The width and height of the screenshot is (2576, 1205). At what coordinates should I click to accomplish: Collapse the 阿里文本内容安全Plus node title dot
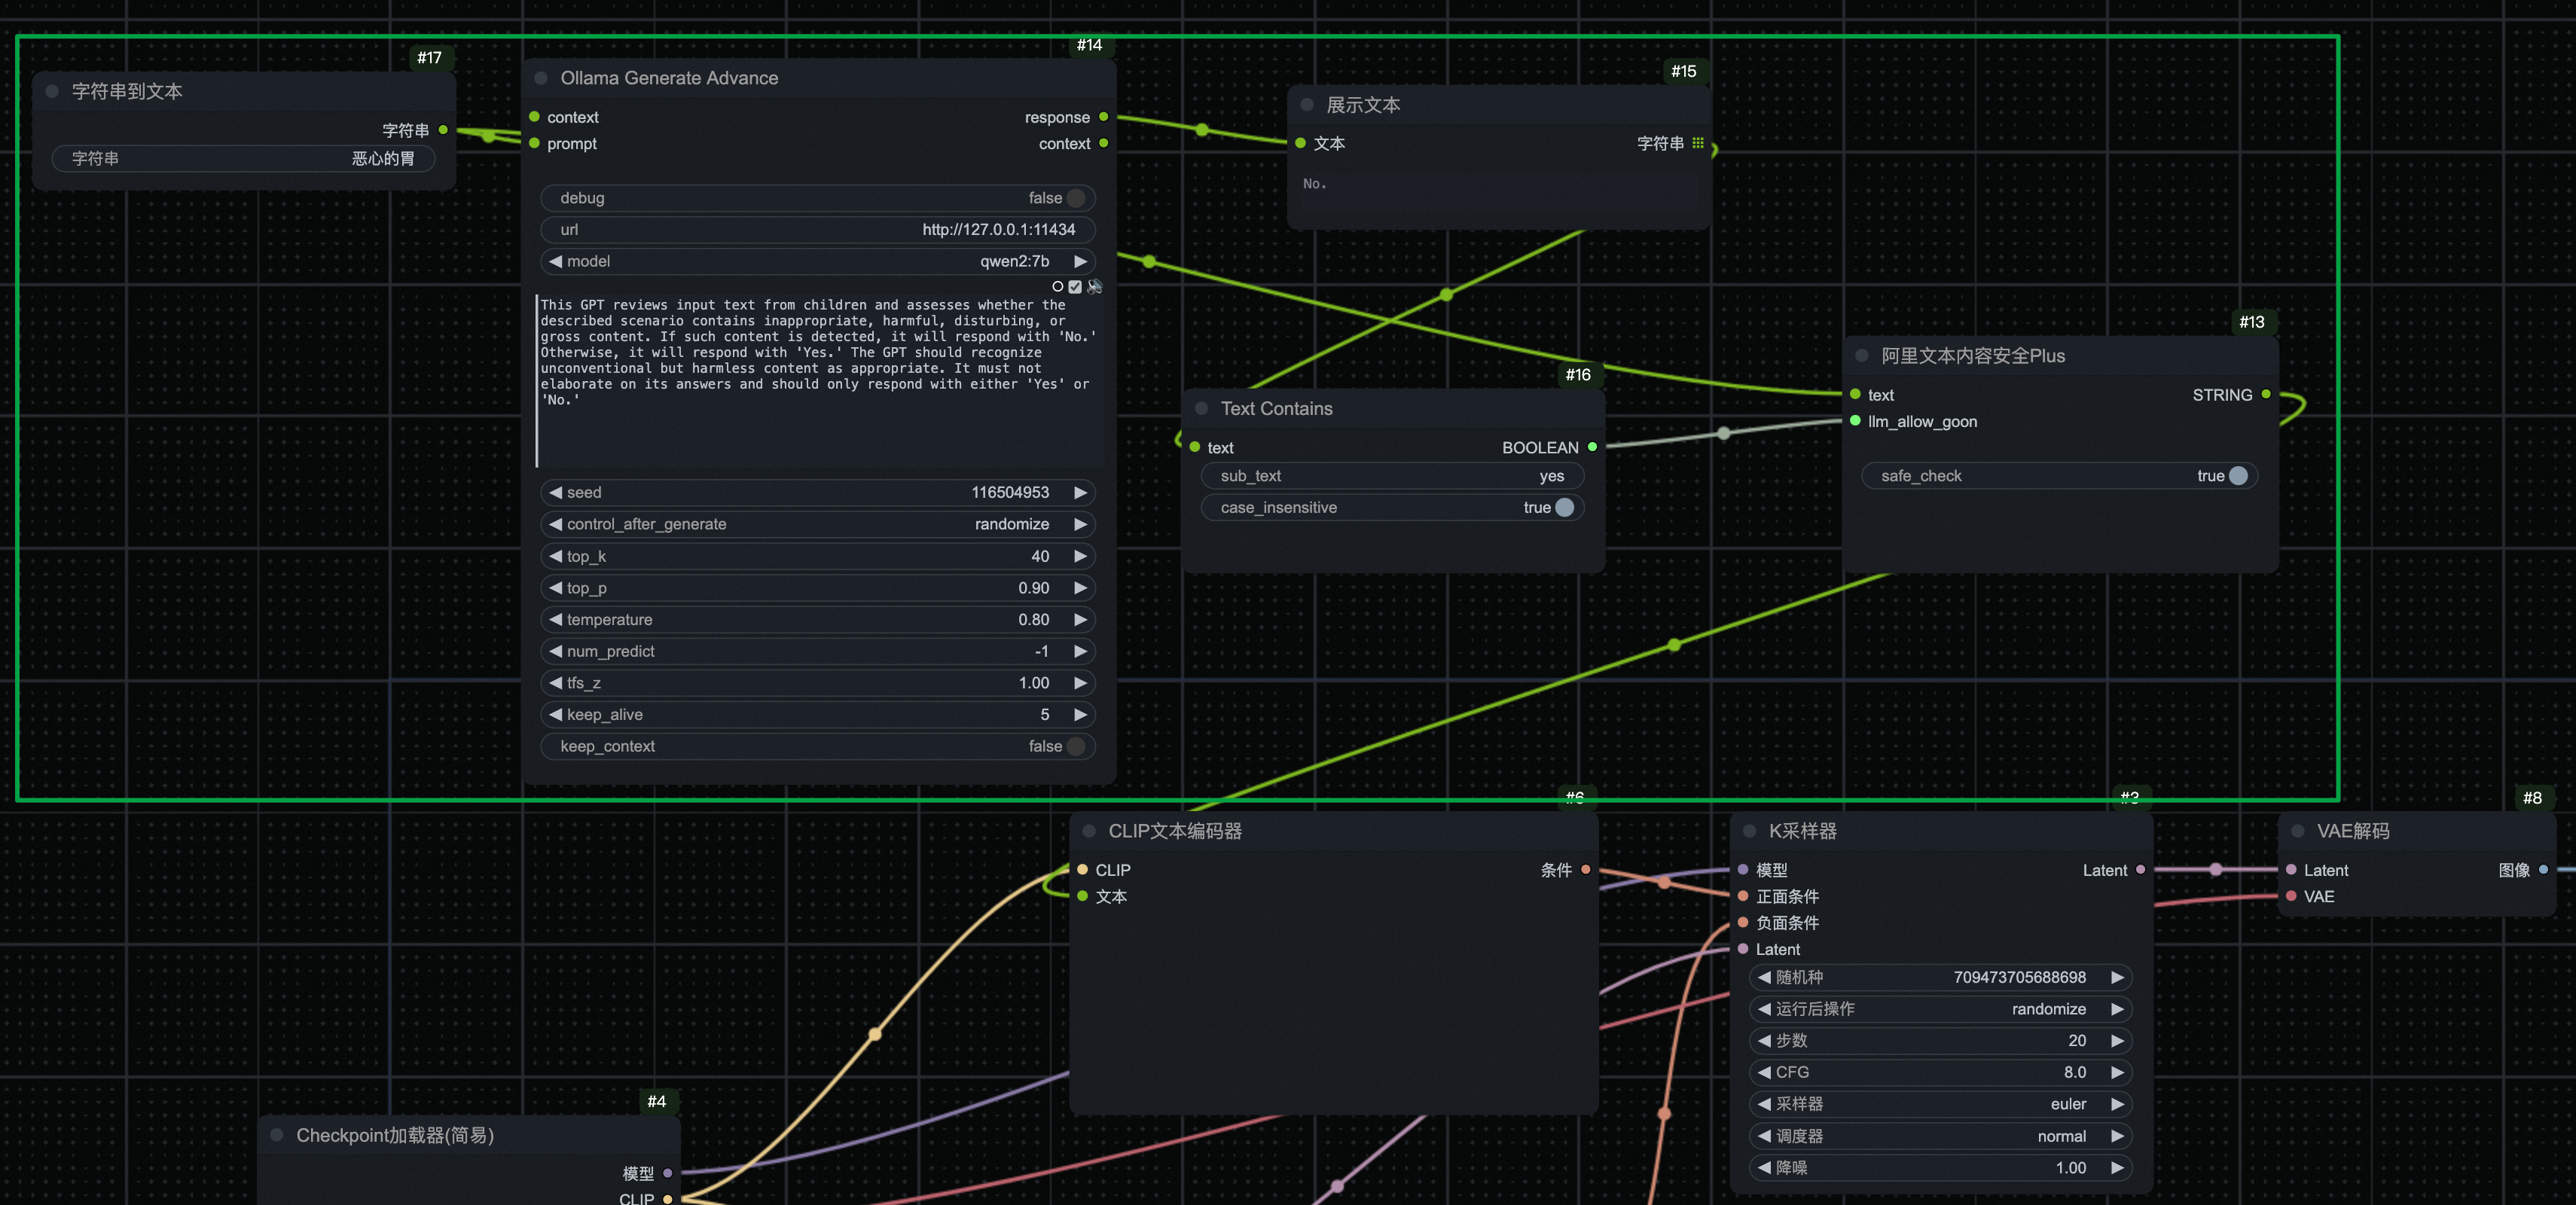click(1862, 356)
